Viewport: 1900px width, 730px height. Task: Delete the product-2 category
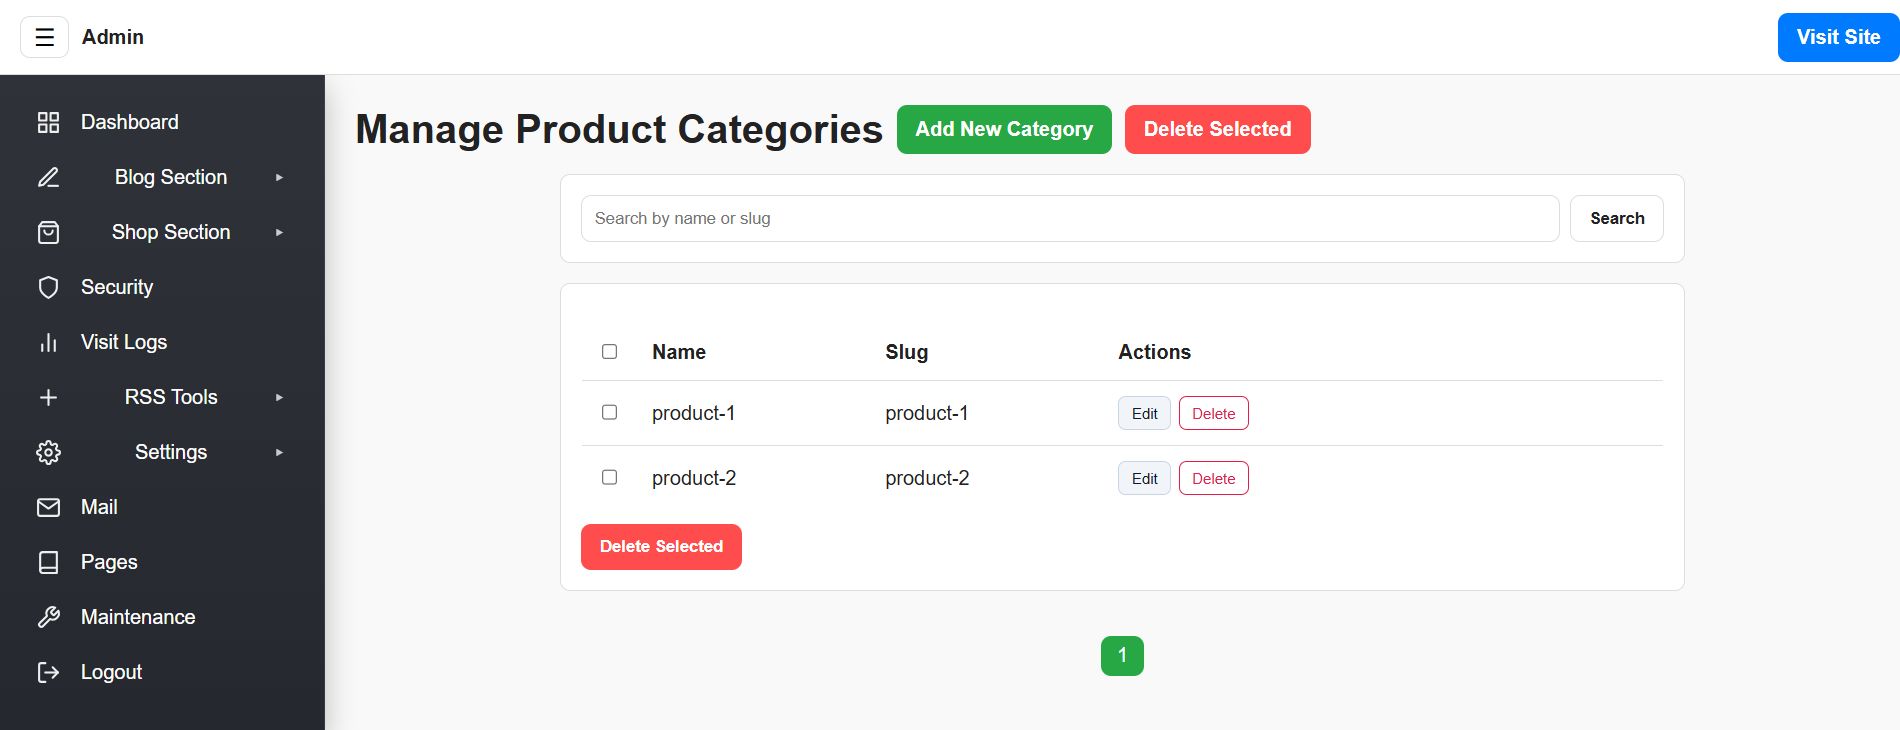coord(1213,478)
